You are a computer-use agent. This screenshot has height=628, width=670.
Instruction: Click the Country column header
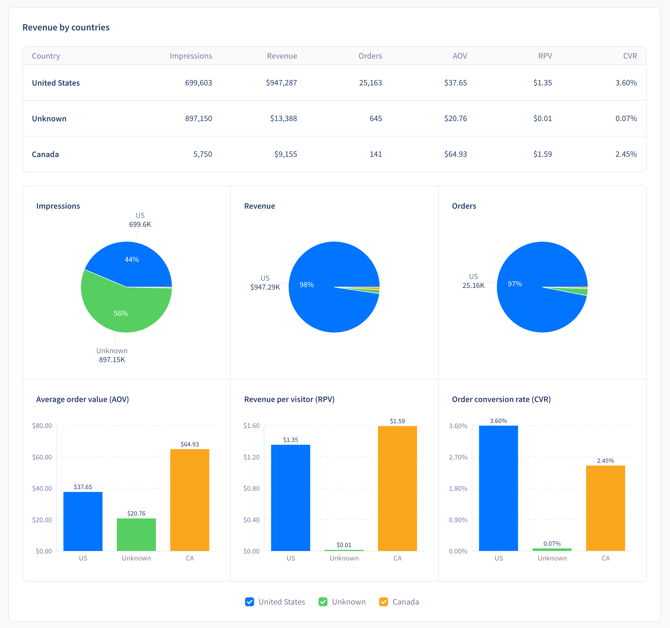pos(46,56)
